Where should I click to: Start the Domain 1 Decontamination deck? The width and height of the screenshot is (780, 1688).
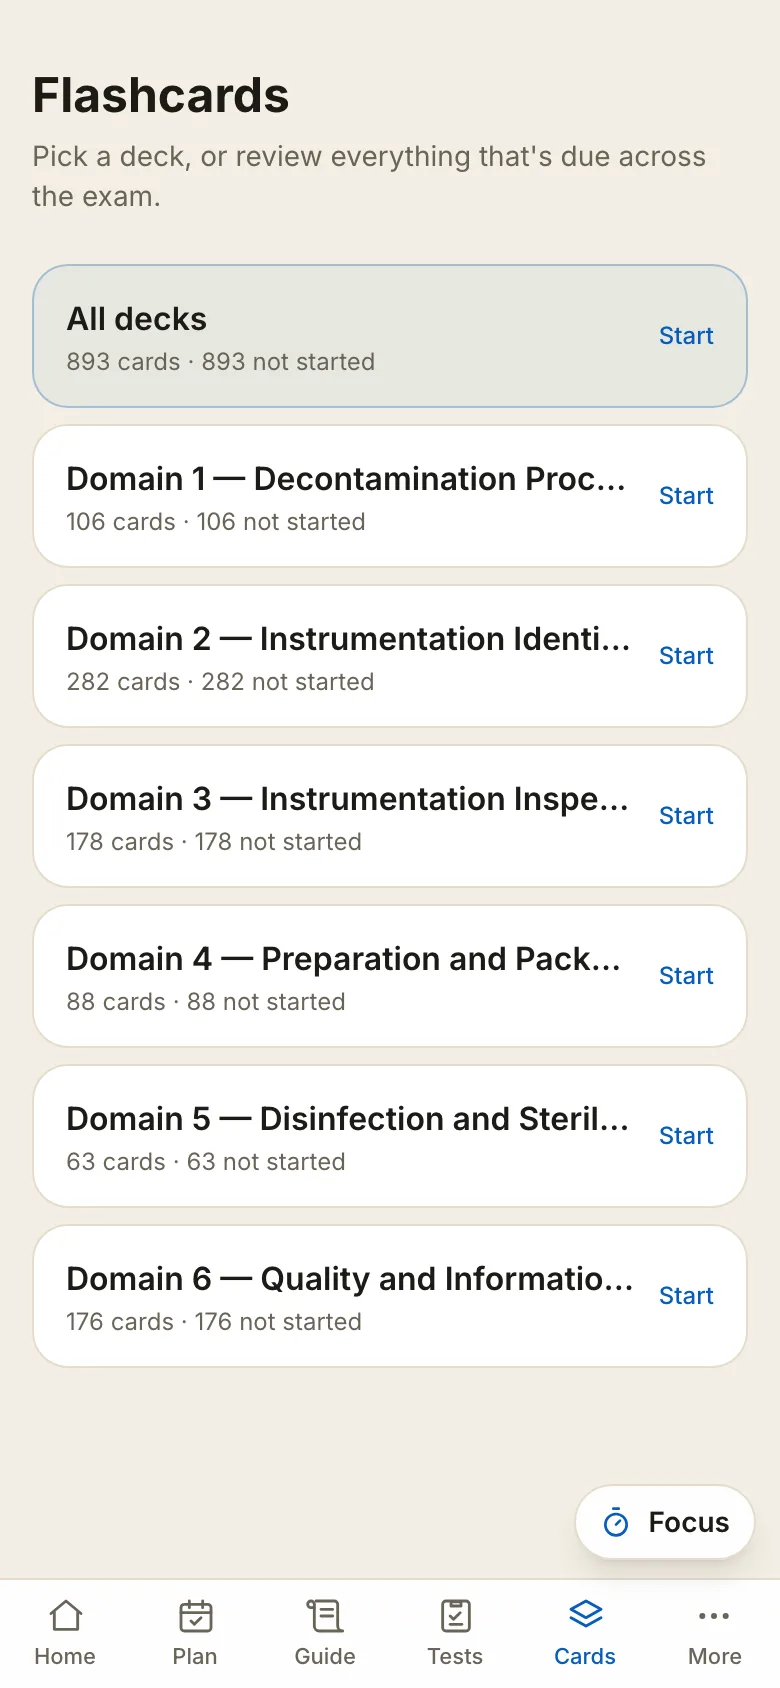tap(686, 496)
